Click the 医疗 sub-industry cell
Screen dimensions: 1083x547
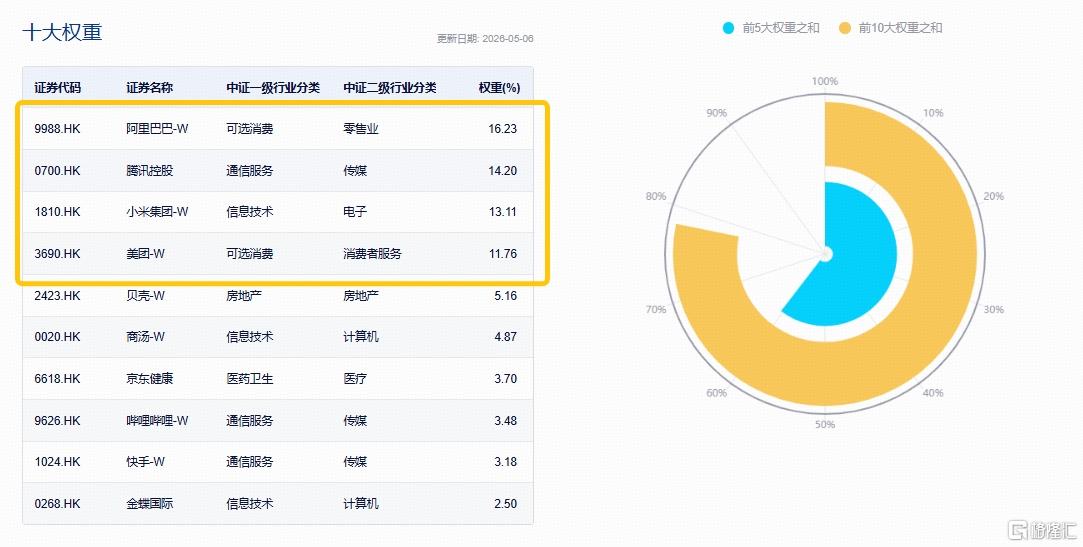pos(355,378)
